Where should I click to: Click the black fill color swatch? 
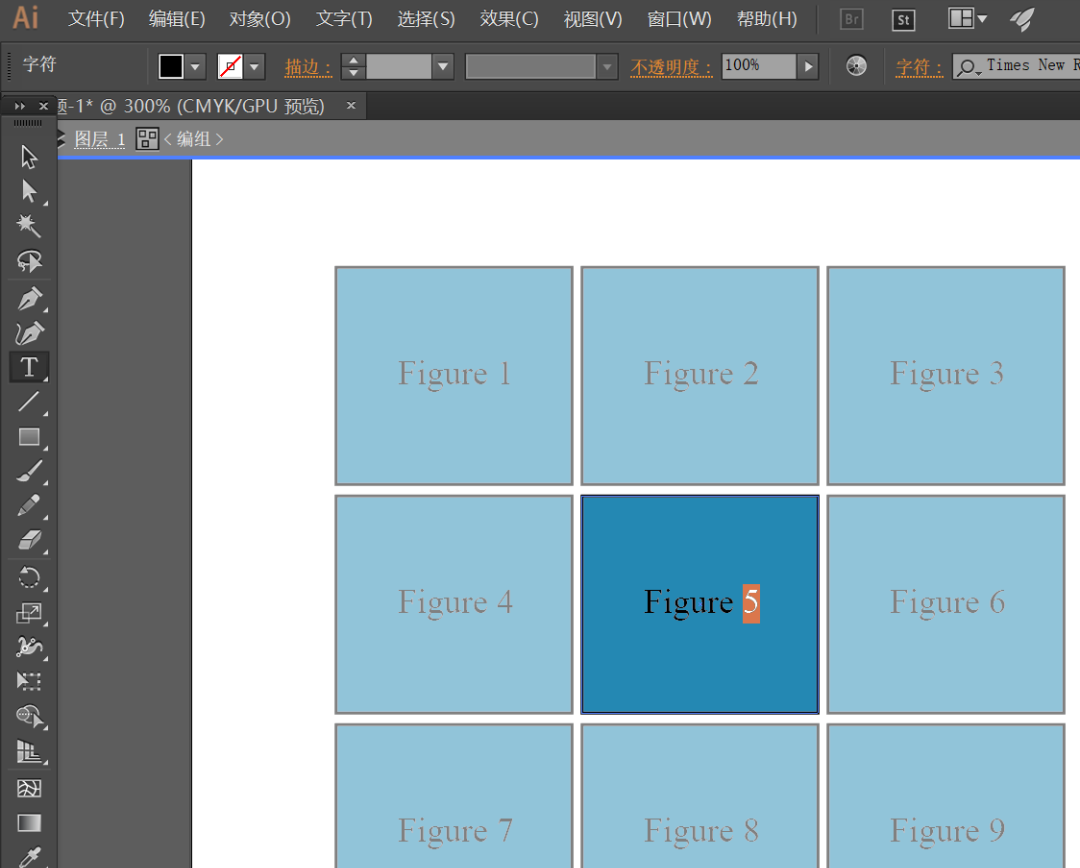[171, 67]
